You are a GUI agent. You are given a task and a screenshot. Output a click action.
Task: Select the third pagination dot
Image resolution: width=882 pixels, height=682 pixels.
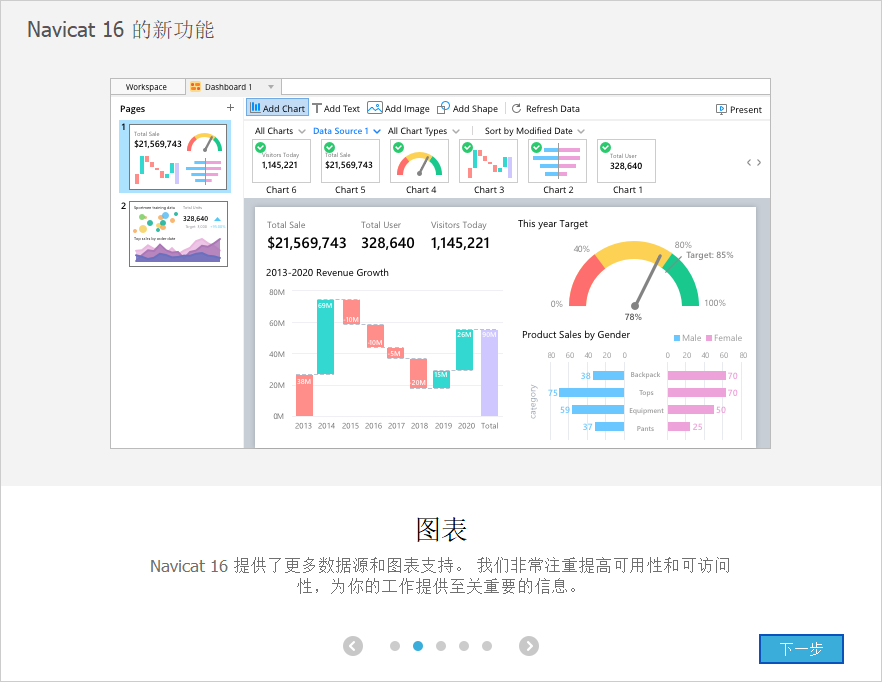click(x=441, y=646)
